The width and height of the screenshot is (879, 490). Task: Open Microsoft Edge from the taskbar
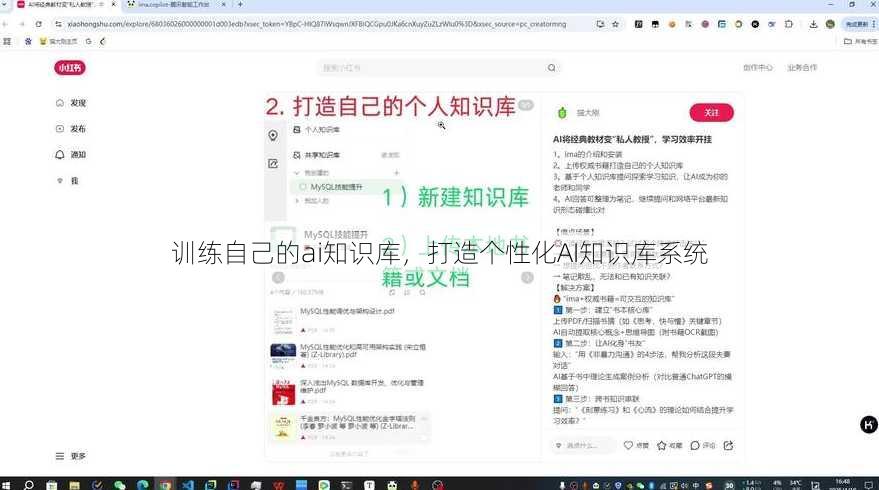142,484
